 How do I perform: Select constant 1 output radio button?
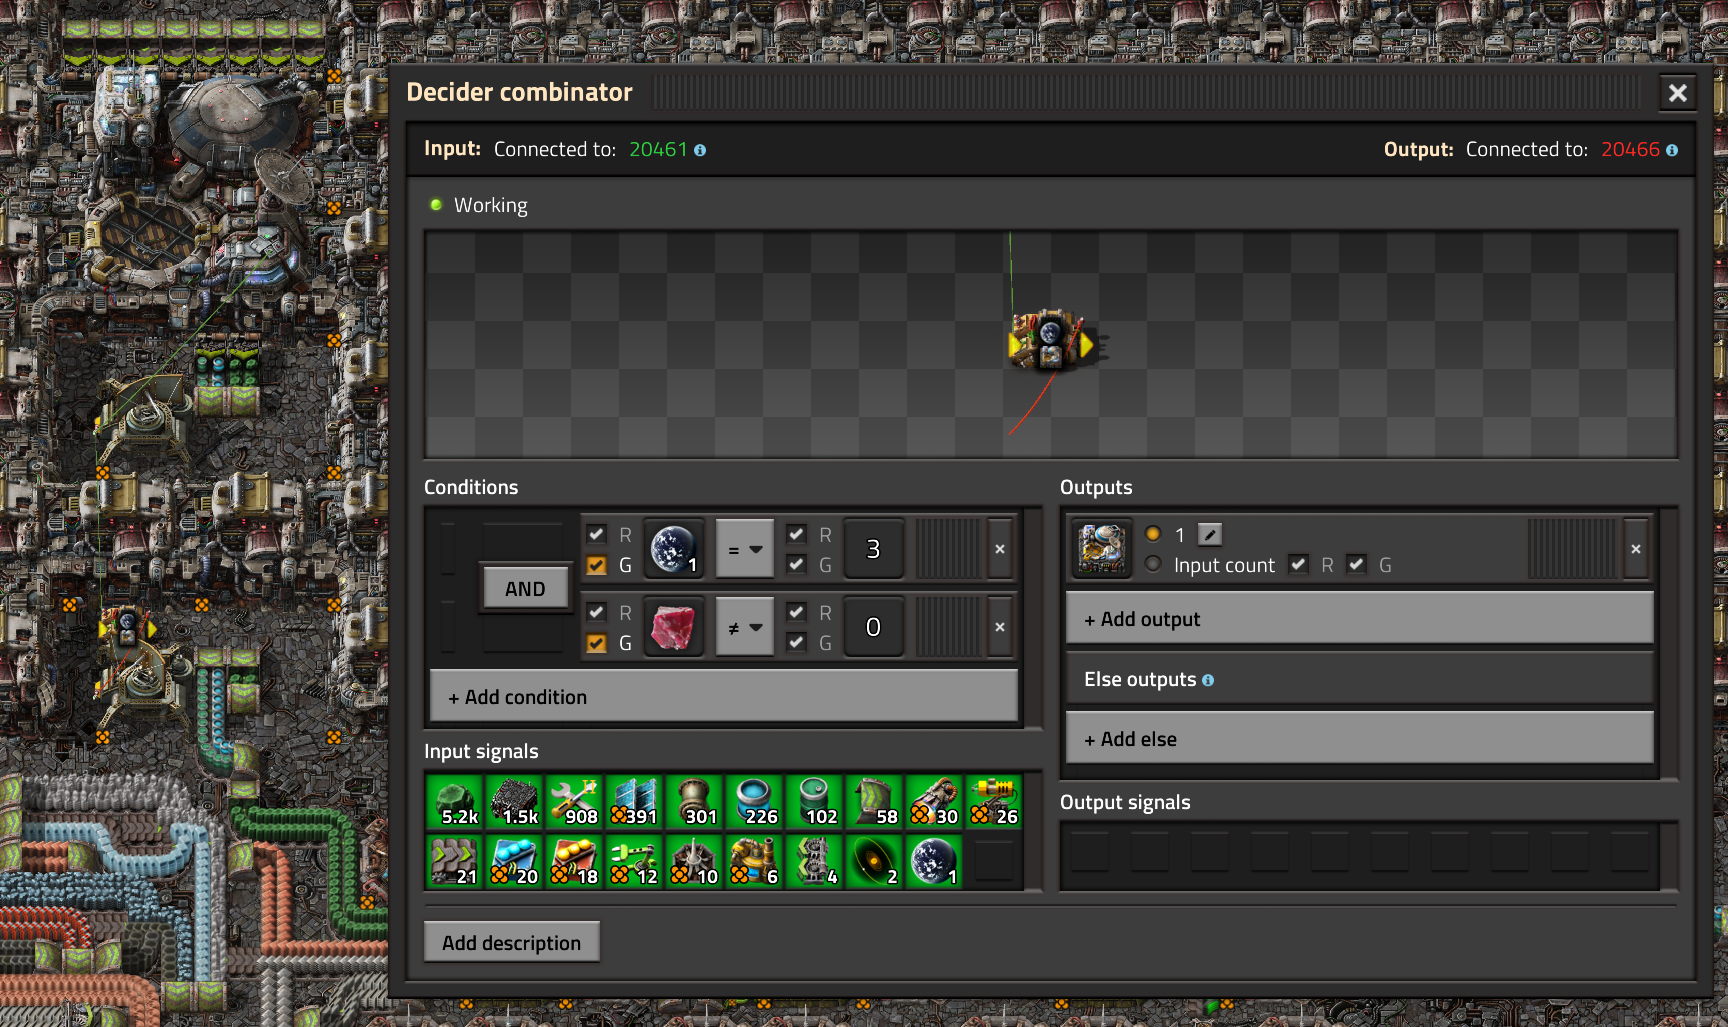tap(1153, 534)
